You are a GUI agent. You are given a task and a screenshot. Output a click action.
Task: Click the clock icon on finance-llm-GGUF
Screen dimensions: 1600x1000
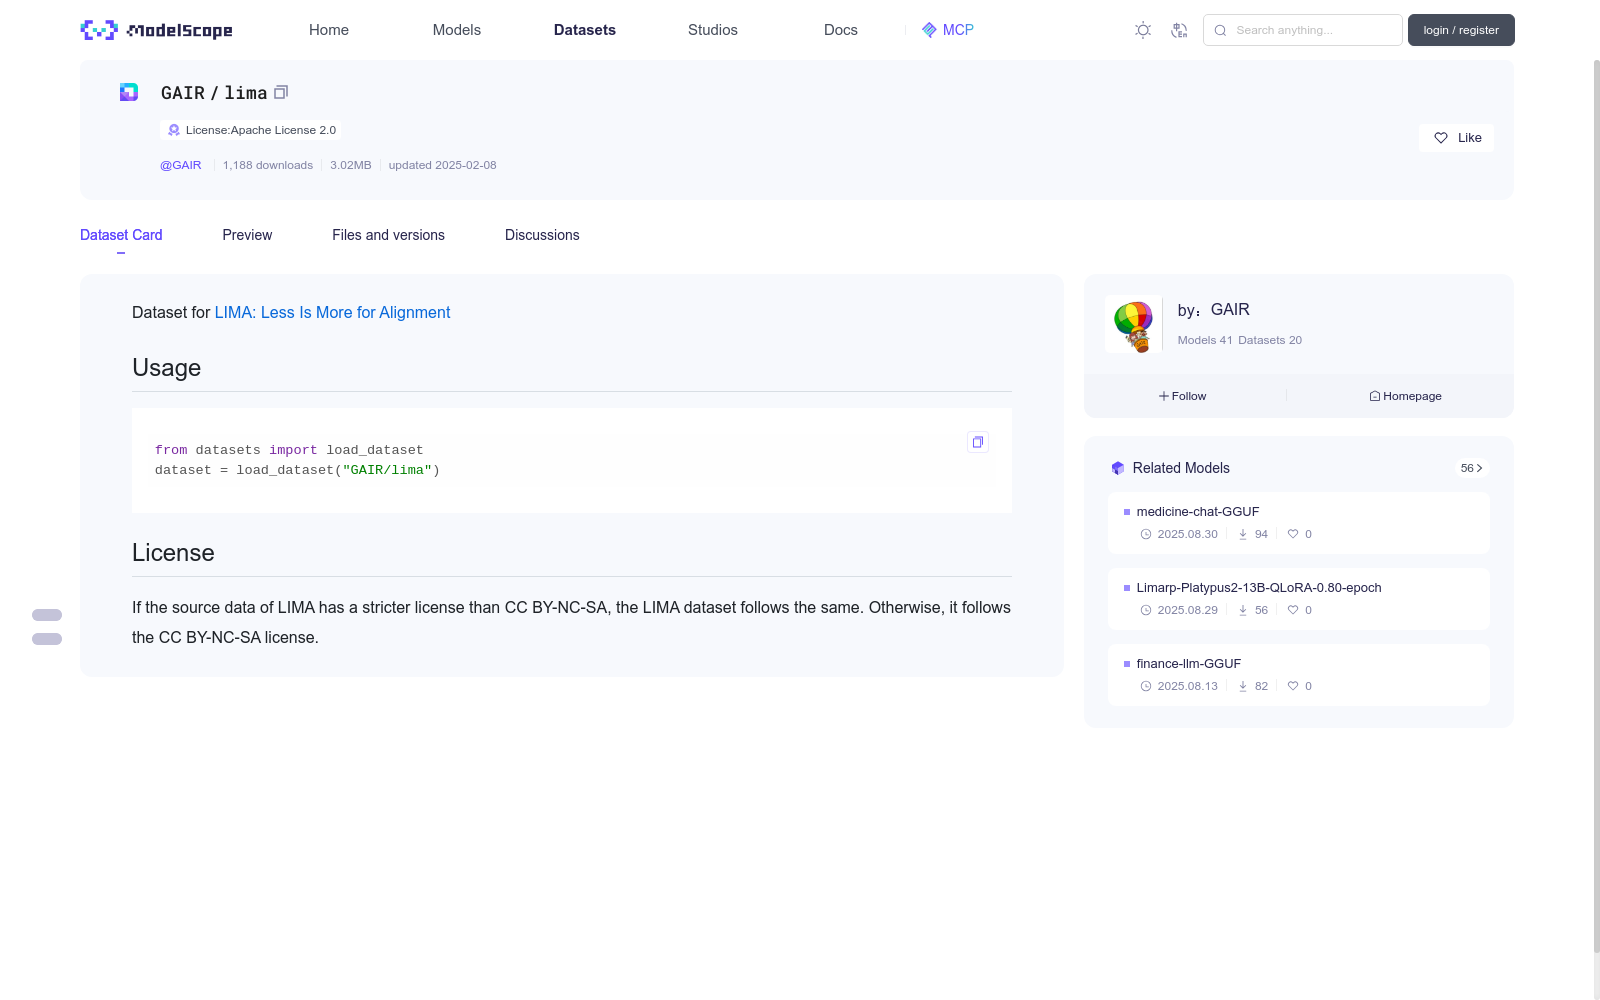(x=1146, y=686)
